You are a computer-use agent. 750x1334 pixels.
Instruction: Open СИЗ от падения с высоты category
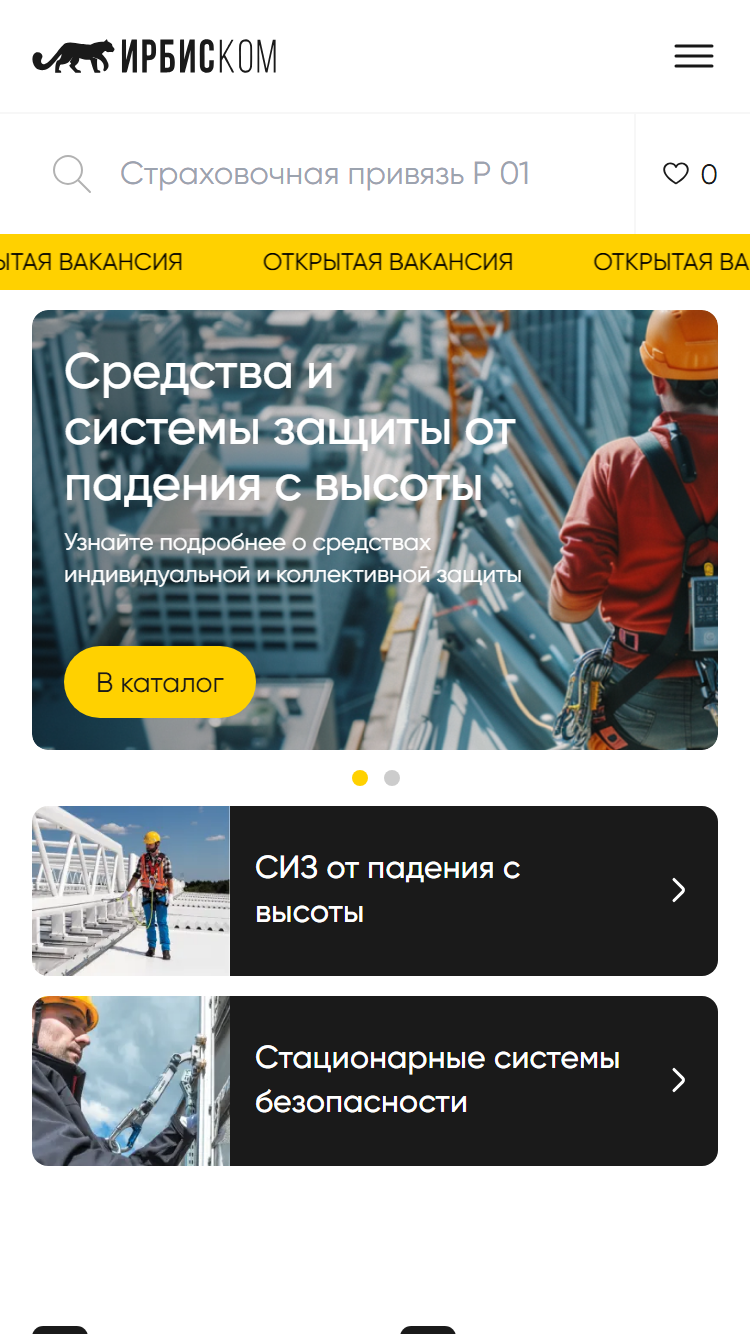coord(375,891)
